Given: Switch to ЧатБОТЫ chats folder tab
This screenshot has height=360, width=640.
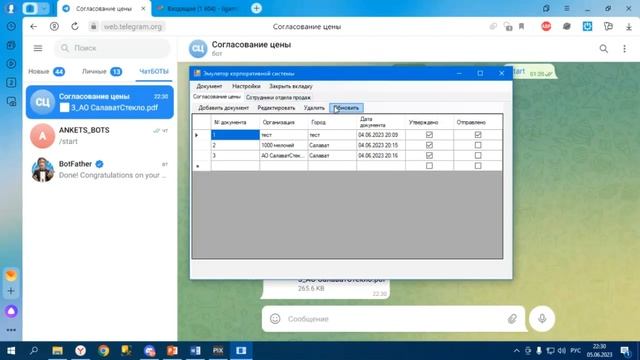Looking at the screenshot, I should [154, 71].
